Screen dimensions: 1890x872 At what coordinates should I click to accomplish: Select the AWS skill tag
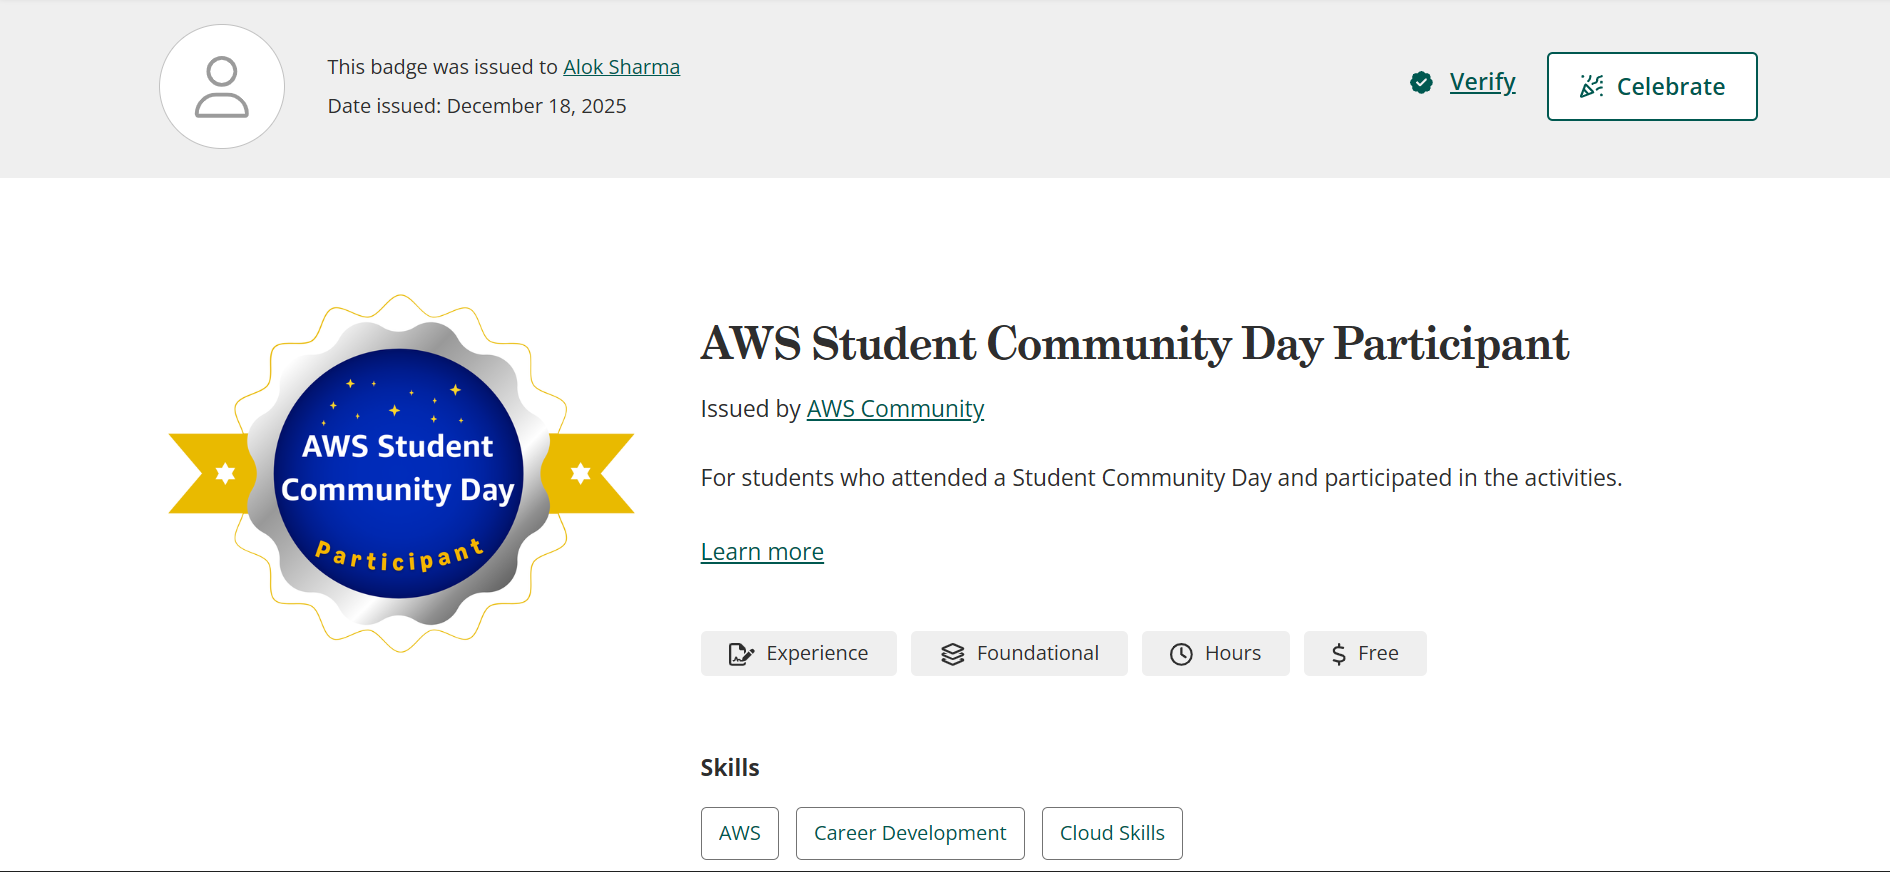tap(740, 833)
